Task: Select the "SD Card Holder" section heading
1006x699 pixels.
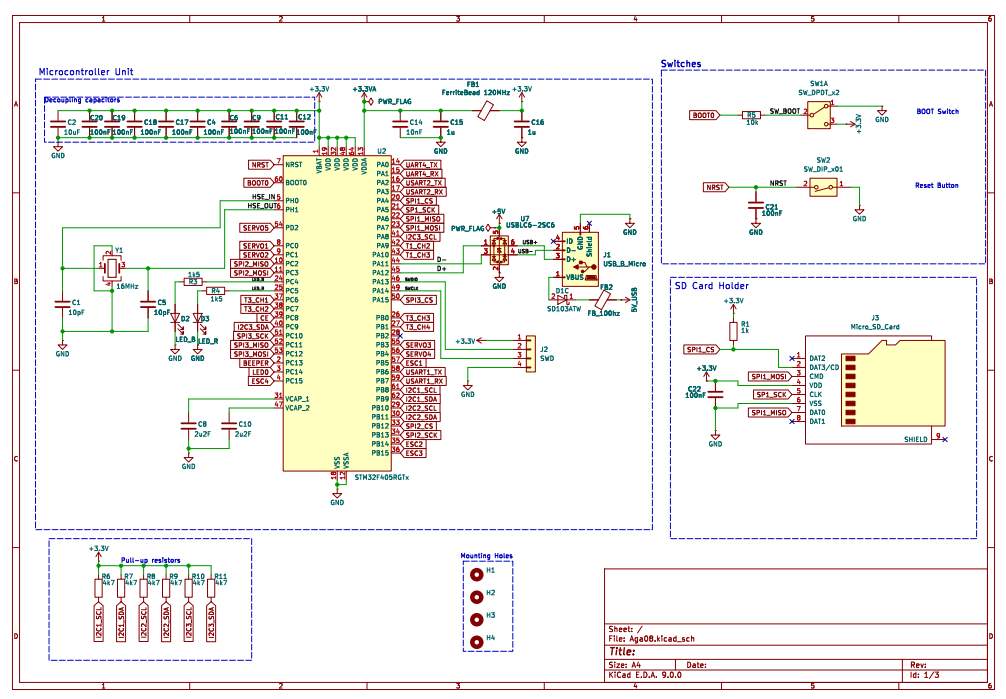Action: [x=712, y=286]
